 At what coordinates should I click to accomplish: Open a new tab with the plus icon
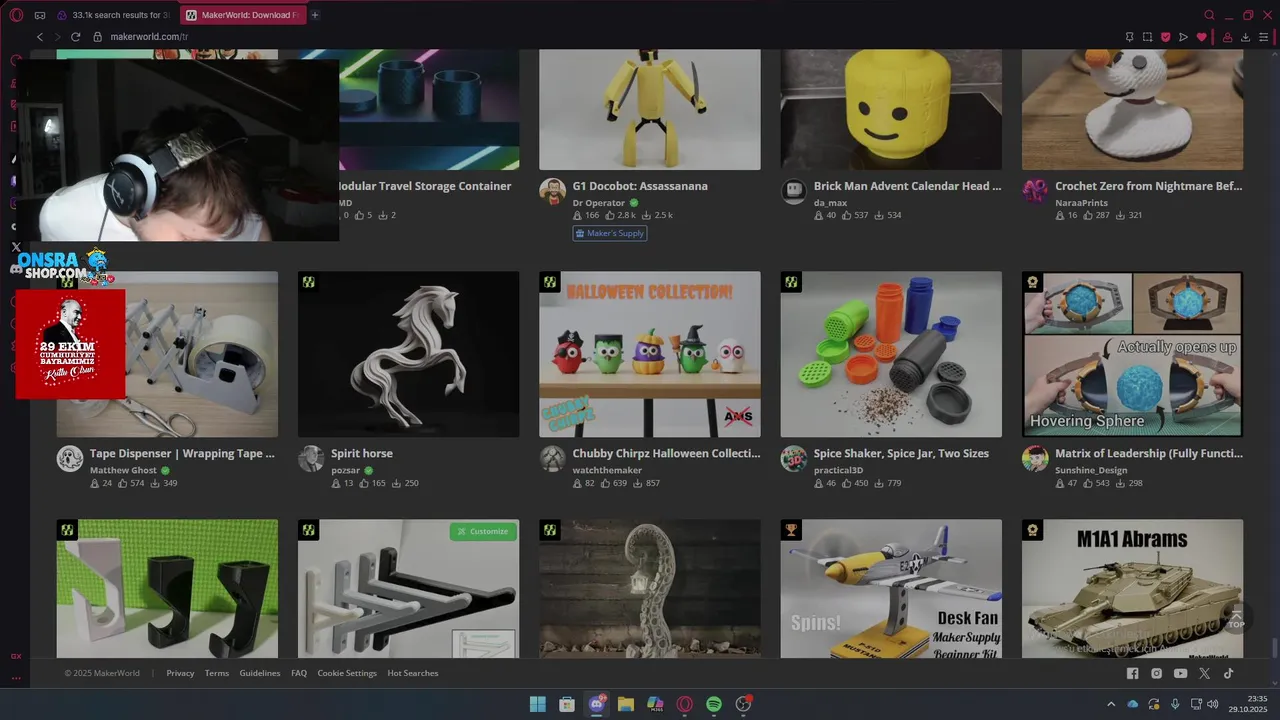point(315,15)
